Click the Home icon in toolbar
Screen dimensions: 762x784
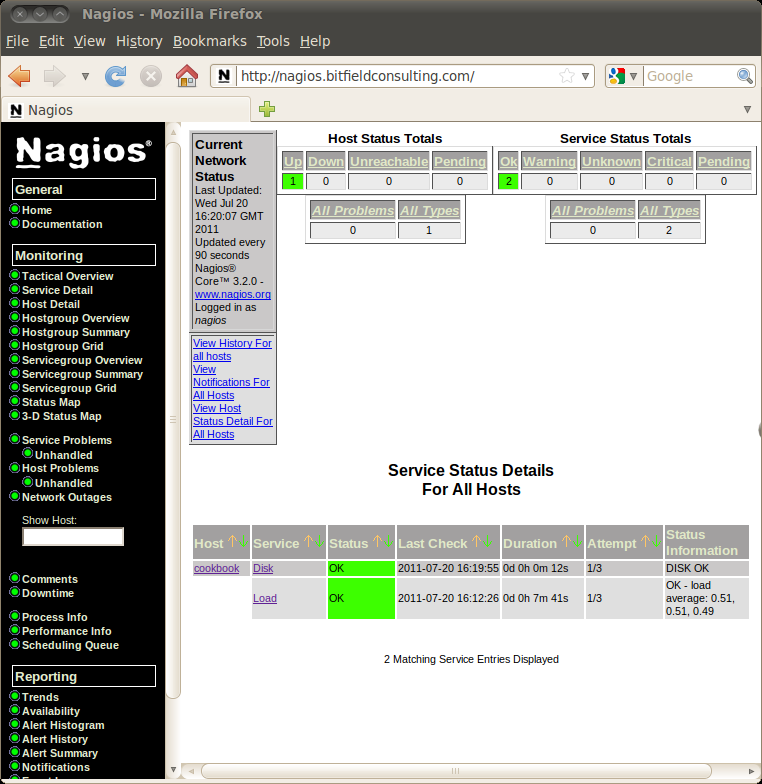point(186,76)
